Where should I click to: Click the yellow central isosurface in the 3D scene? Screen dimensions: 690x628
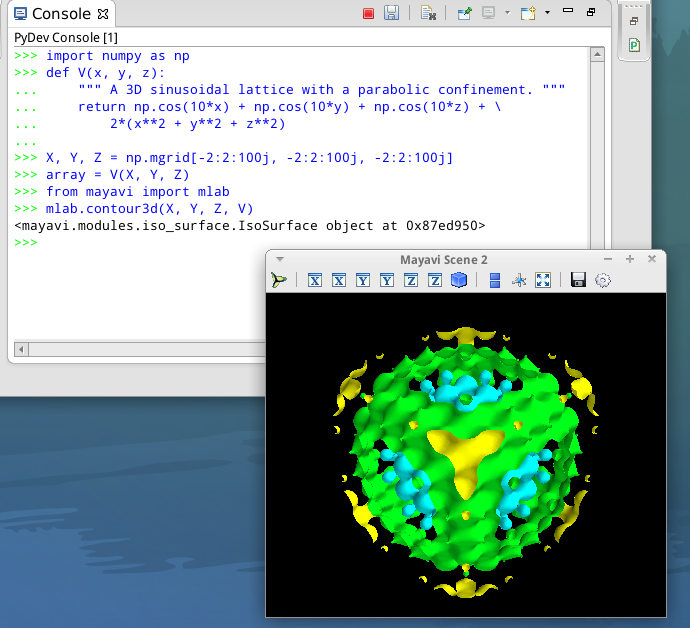tap(467, 460)
